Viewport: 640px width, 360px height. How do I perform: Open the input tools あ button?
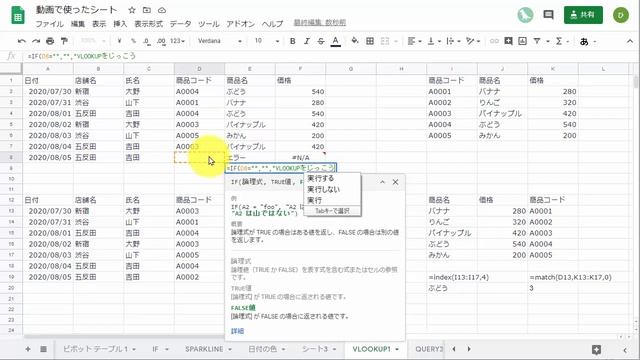point(584,42)
